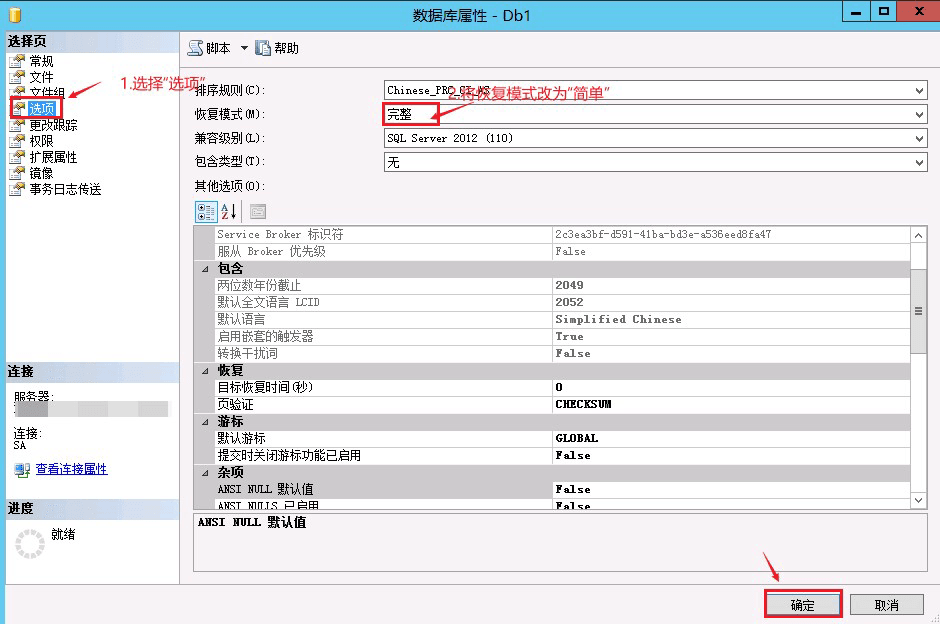Viewport: 940px width, 624px height.
Task: Open the 镜像 page
Action: pyautogui.click(x=41, y=173)
